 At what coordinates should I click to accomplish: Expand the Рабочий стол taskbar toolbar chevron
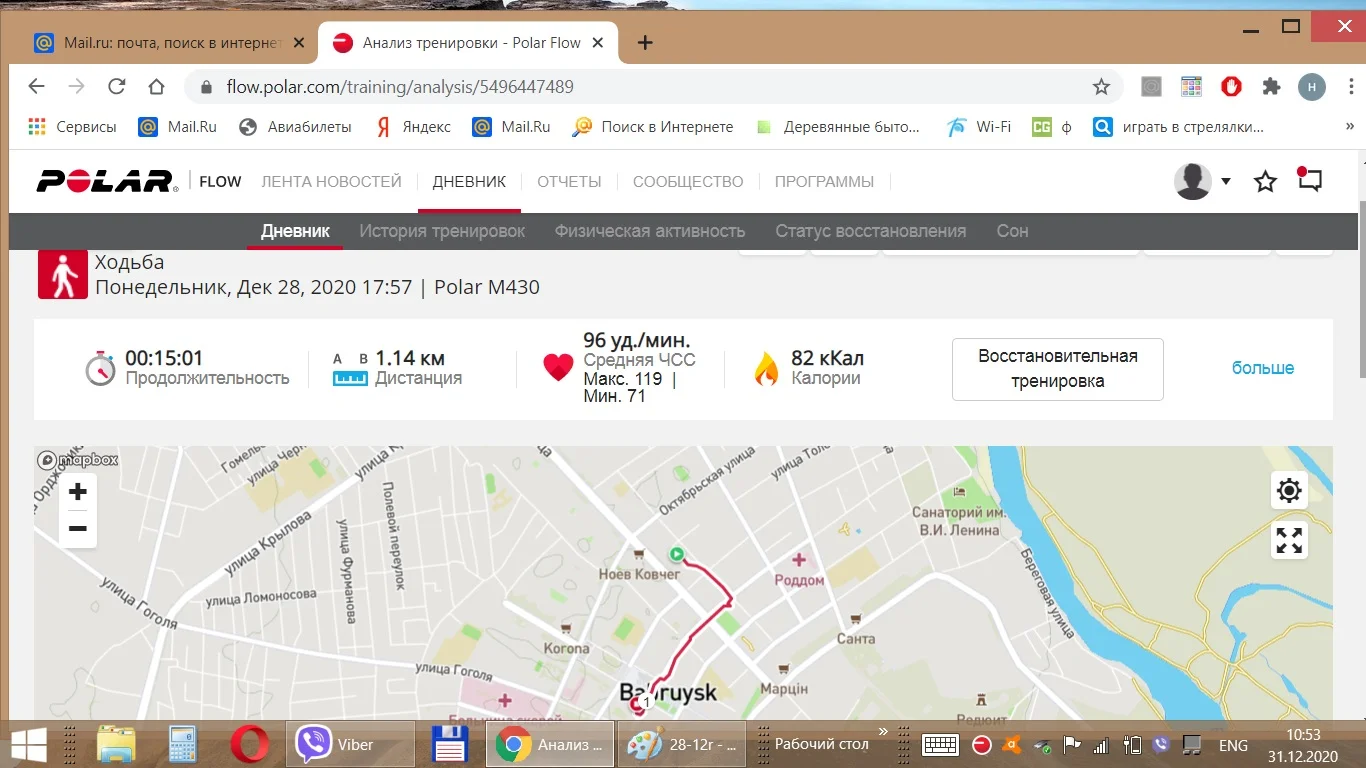(x=882, y=733)
